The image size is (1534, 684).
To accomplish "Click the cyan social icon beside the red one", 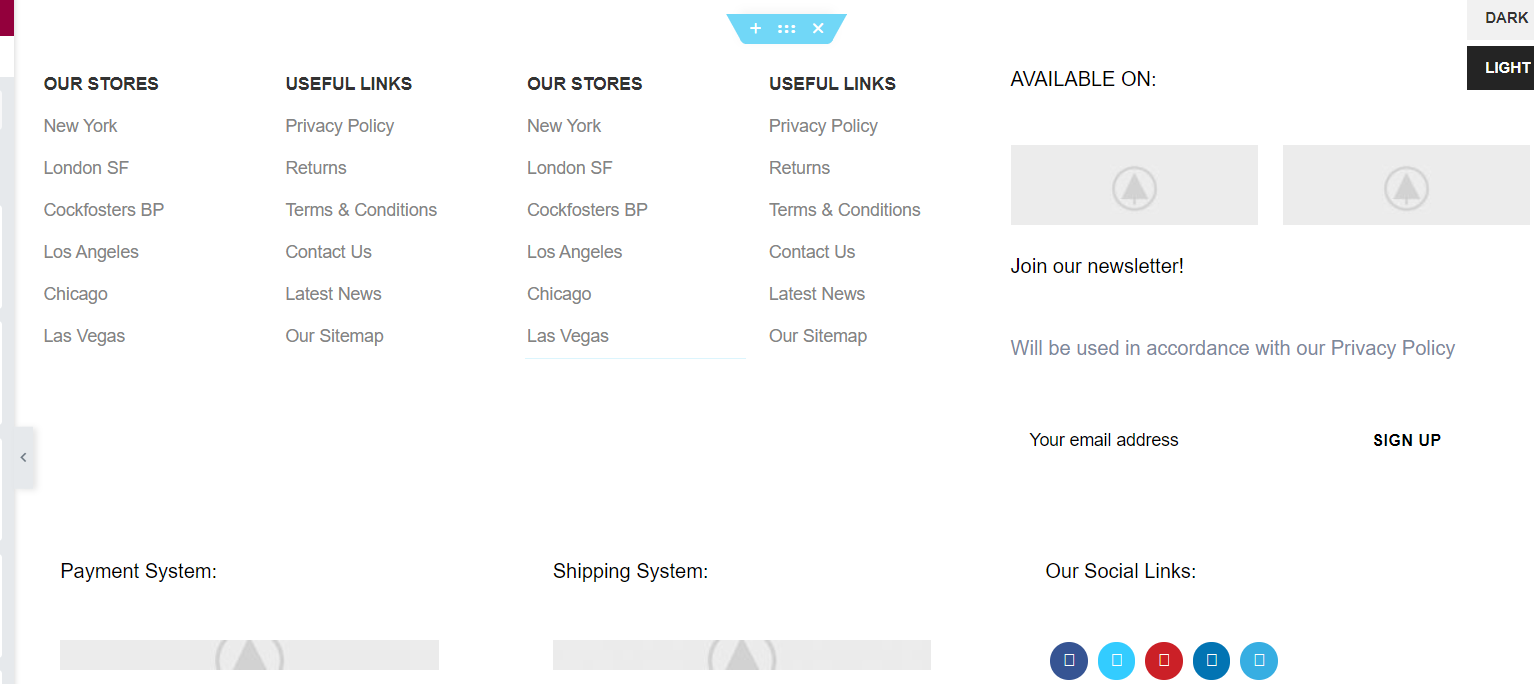I will (1117, 661).
